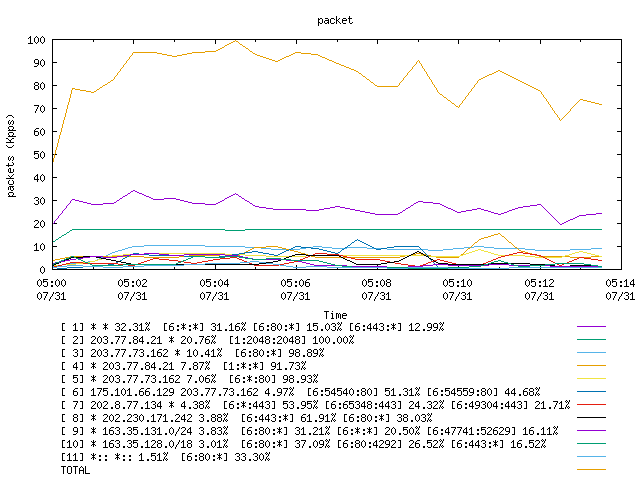Select legend row [ 5] * 203.77.73.162 7.06%
640x480 pixels.
coord(189,379)
